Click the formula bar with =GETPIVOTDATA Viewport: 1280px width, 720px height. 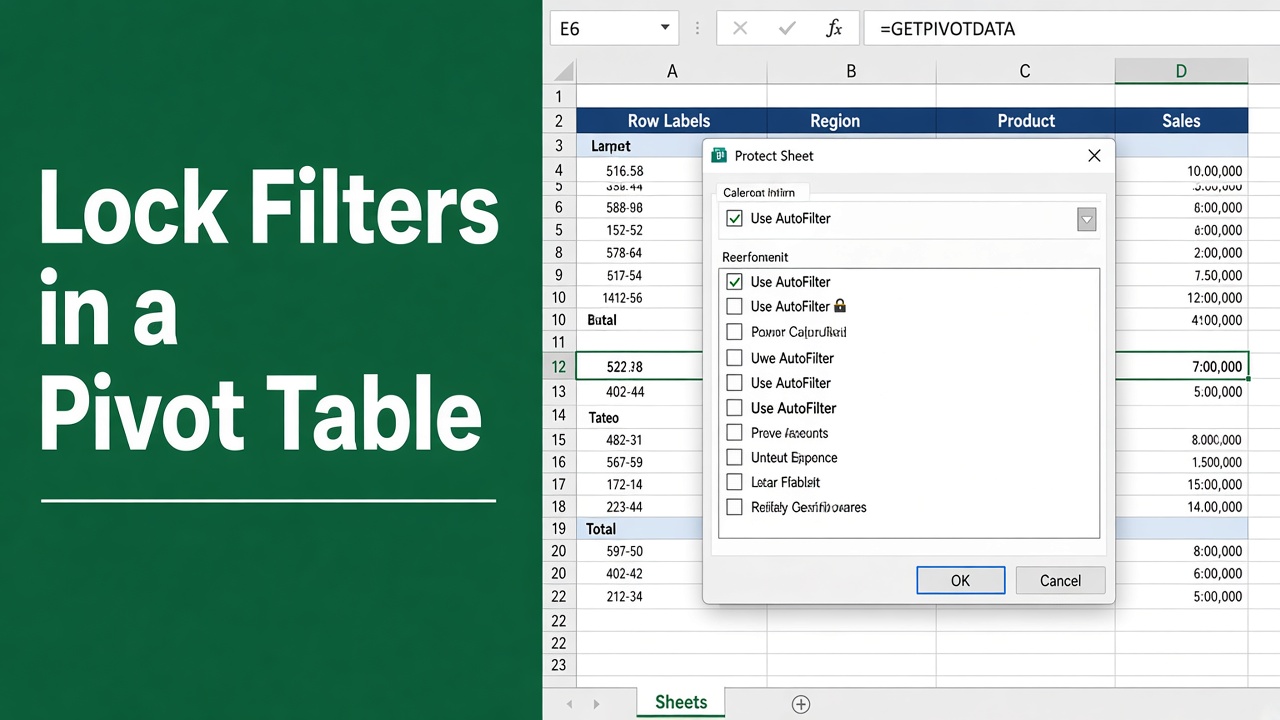(x=1070, y=29)
